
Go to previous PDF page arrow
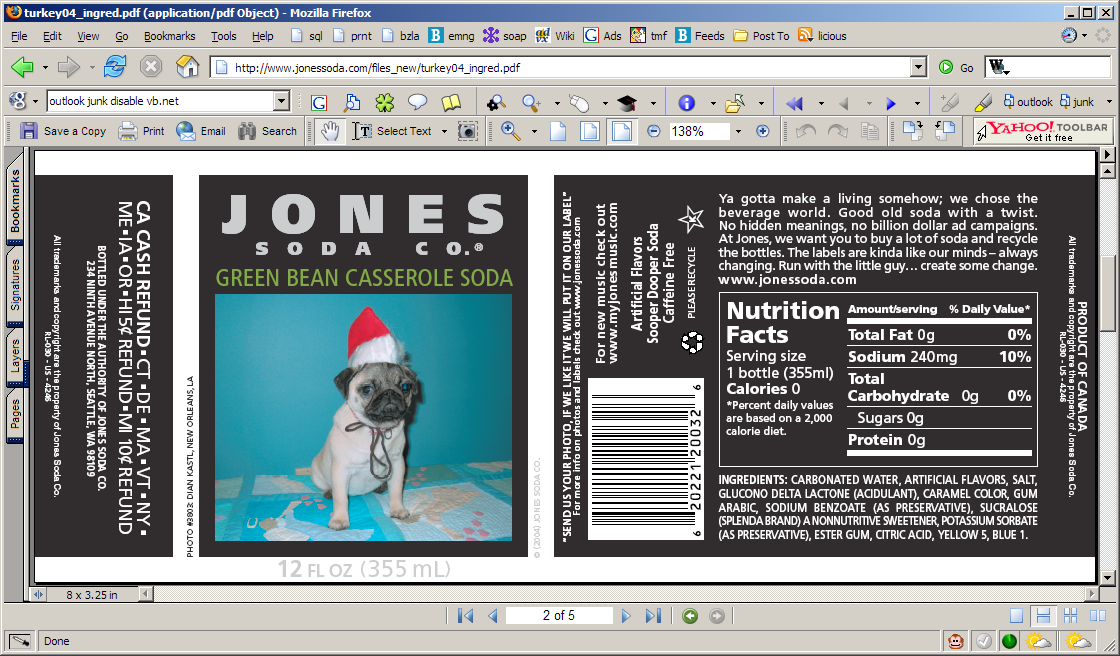tap(492, 615)
